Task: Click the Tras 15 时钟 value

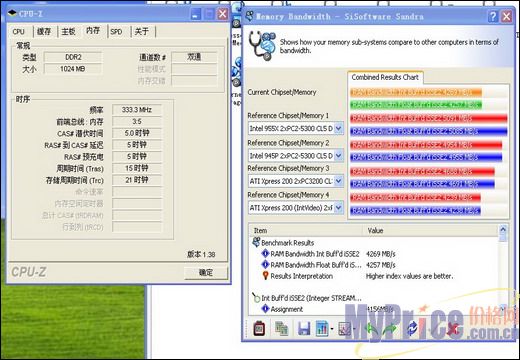Action: pos(137,168)
